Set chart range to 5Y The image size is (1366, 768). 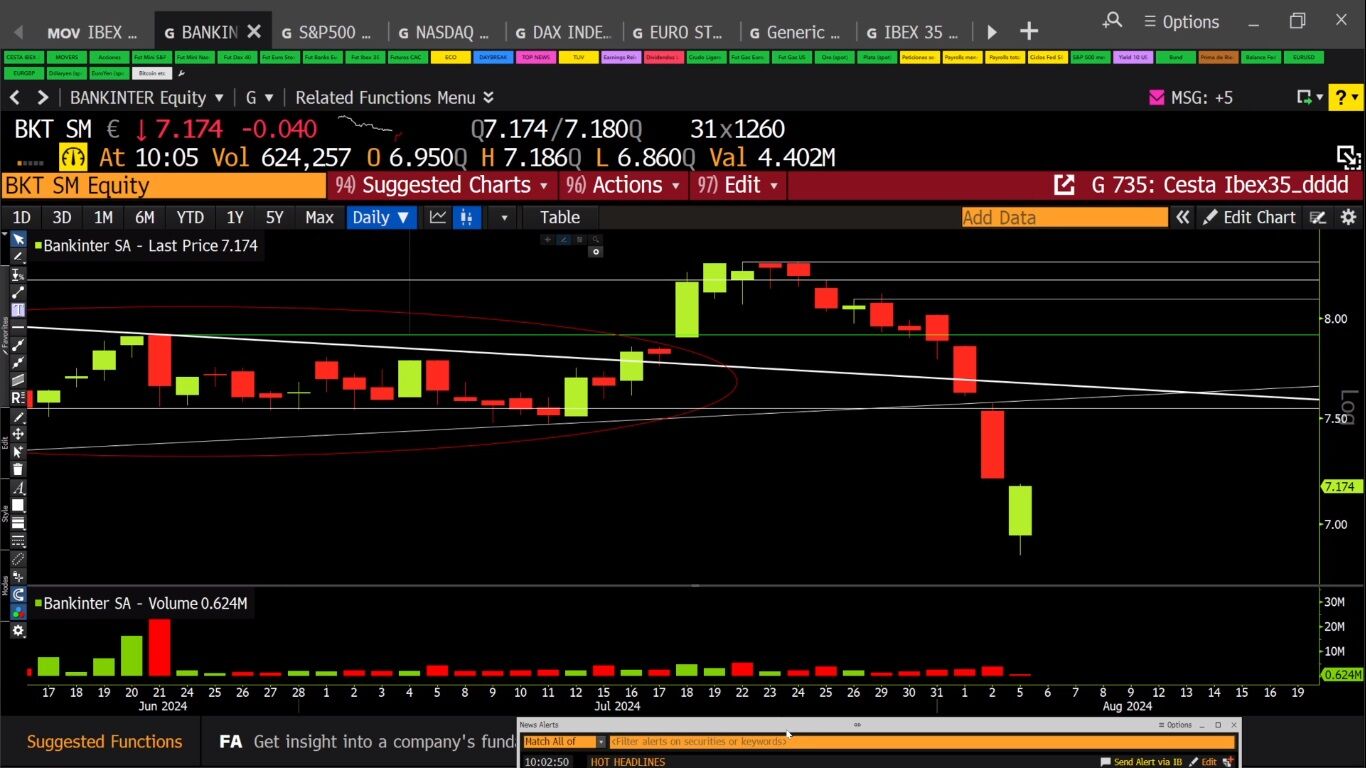coord(274,217)
